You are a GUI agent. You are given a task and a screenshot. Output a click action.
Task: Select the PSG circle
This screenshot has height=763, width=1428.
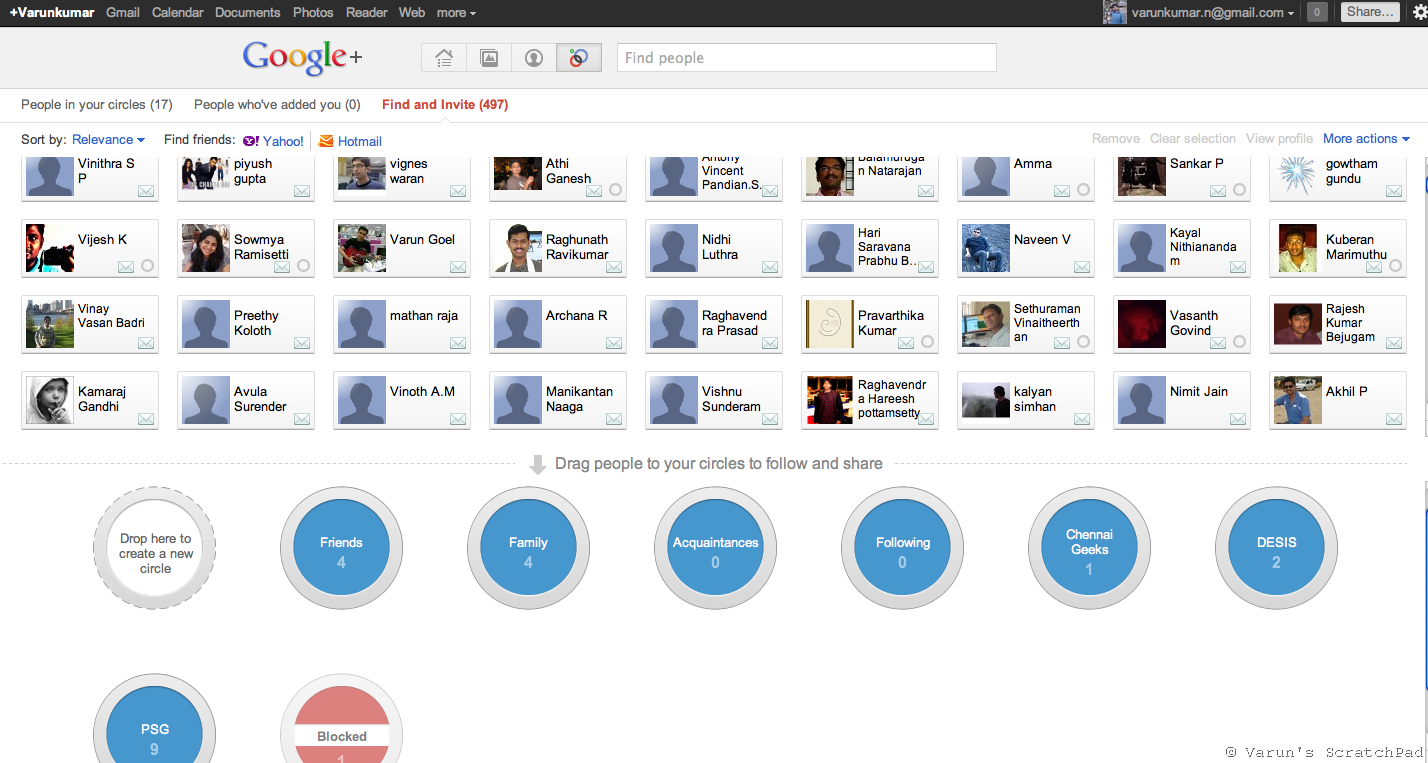click(154, 720)
